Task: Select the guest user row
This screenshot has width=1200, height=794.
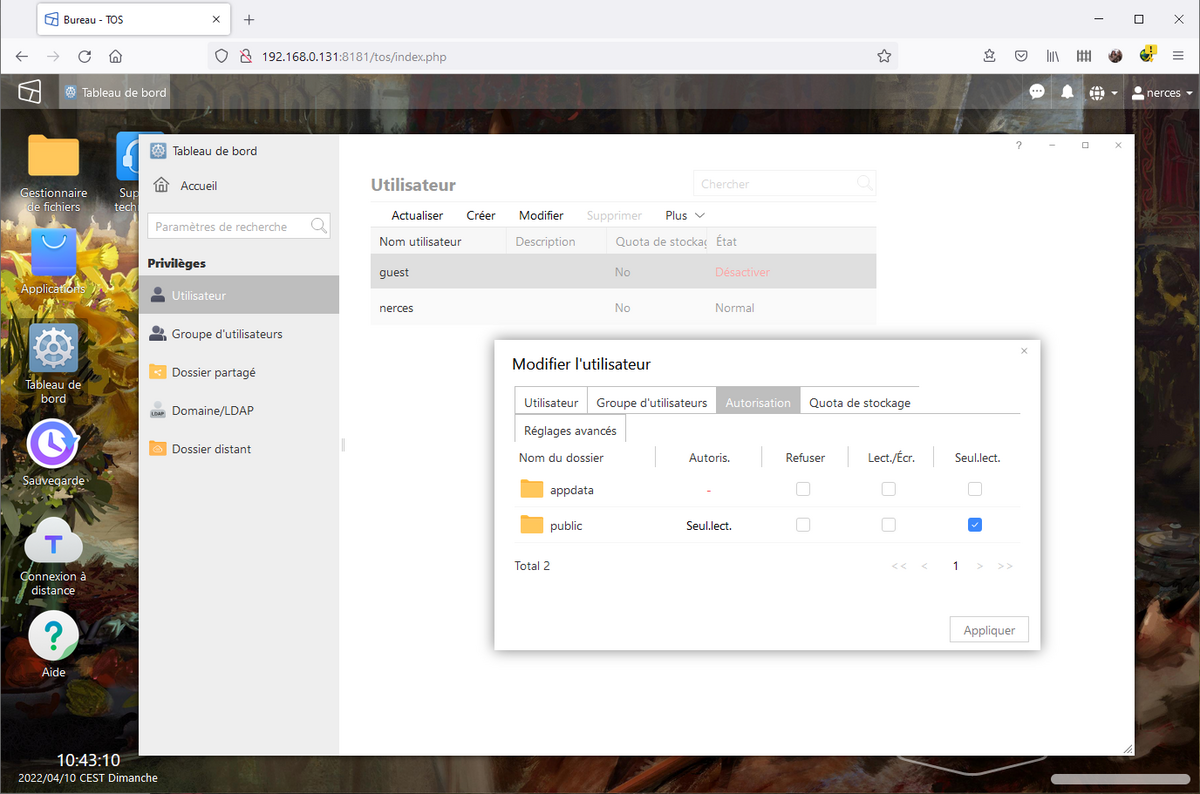Action: click(623, 271)
